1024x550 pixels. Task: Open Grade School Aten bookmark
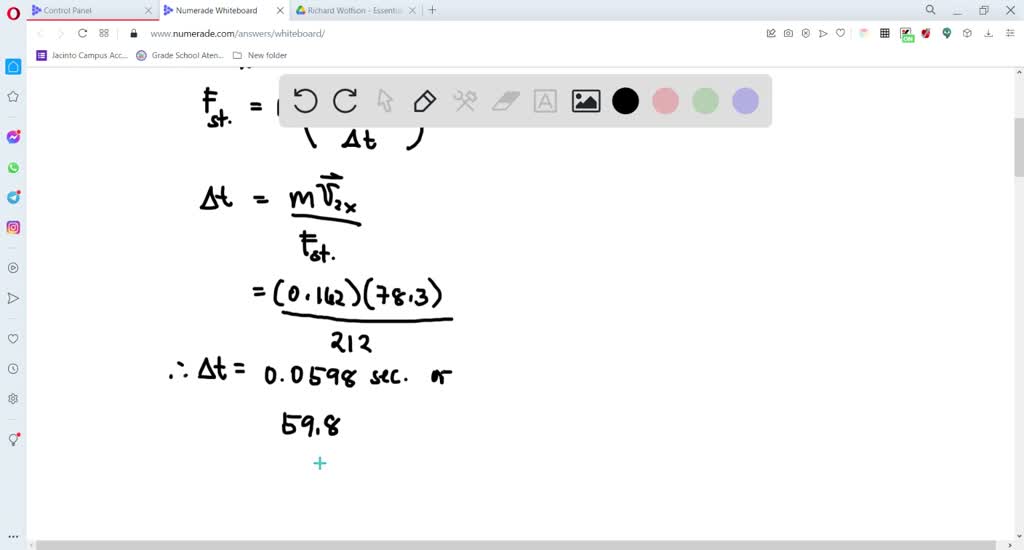[x=178, y=55]
